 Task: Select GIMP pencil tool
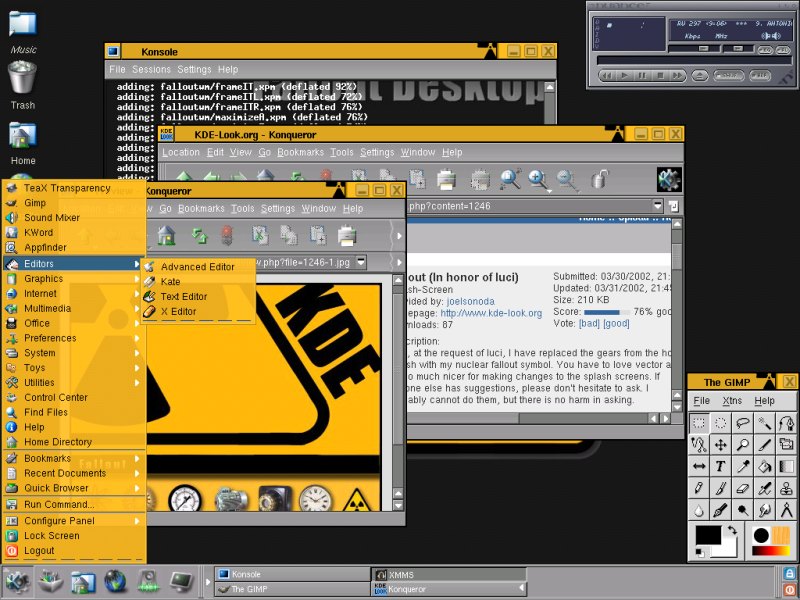coord(698,488)
